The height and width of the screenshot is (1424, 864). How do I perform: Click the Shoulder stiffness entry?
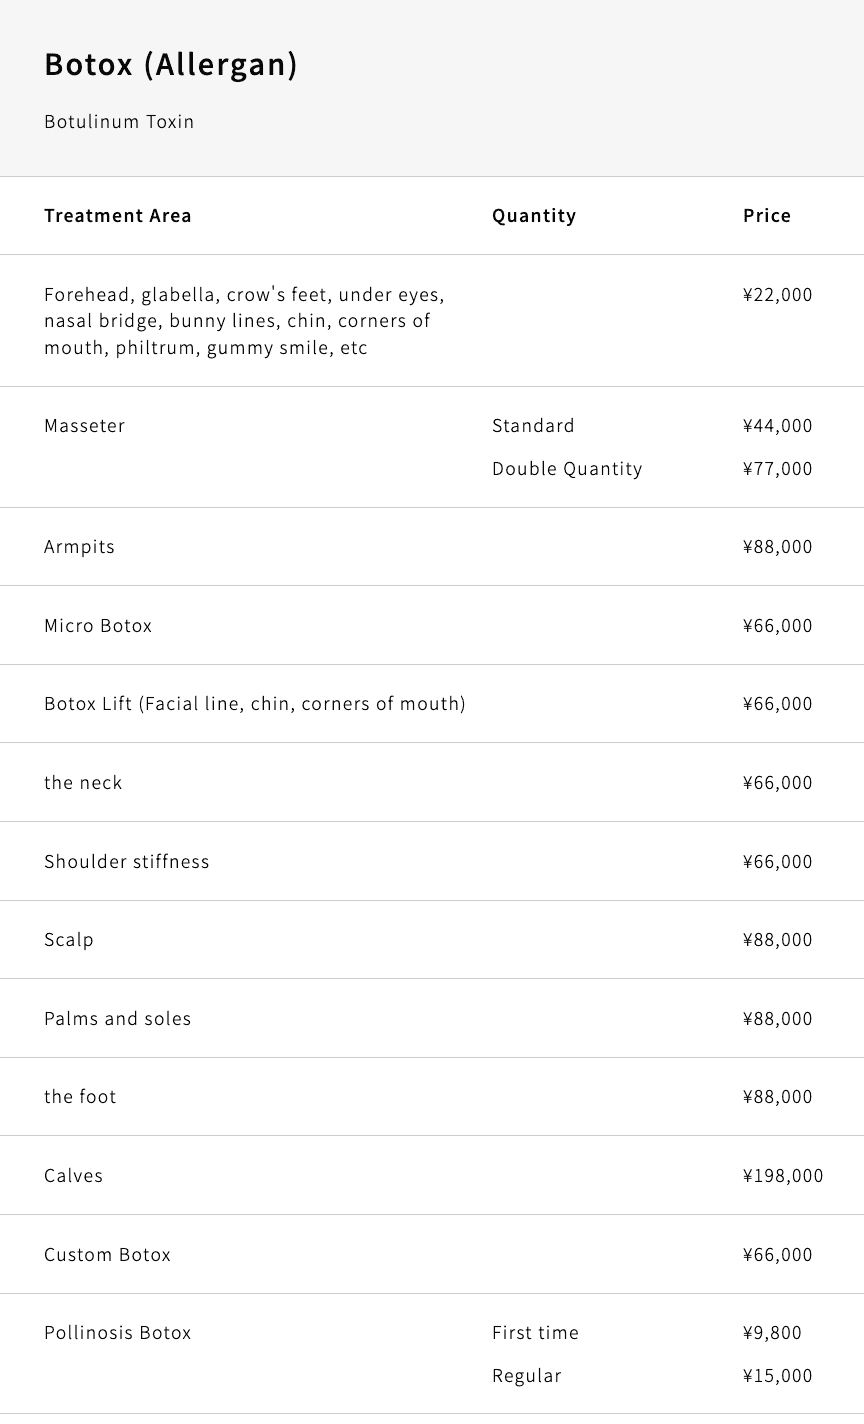point(127,862)
